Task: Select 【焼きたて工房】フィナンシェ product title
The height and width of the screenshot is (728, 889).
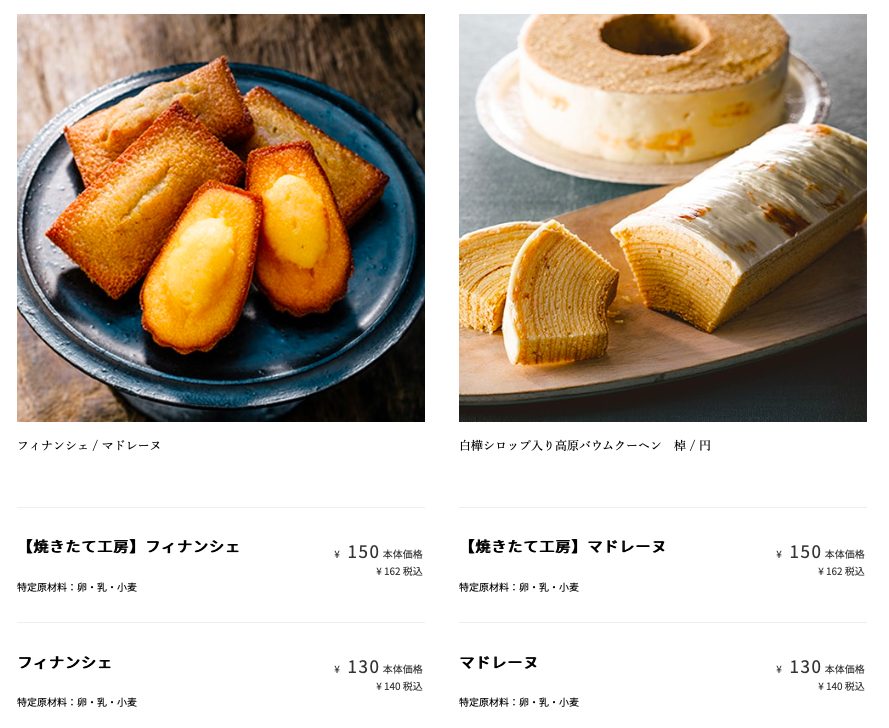Action: tap(129, 547)
